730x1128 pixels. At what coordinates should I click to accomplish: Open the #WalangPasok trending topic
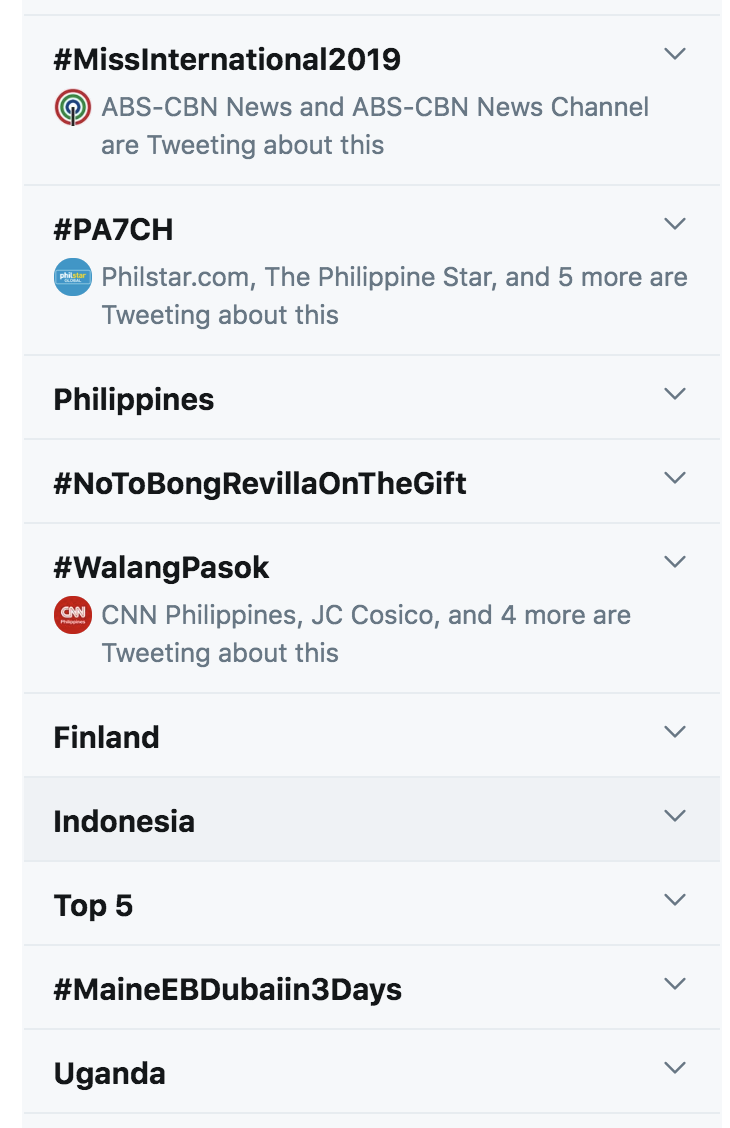coord(162,568)
